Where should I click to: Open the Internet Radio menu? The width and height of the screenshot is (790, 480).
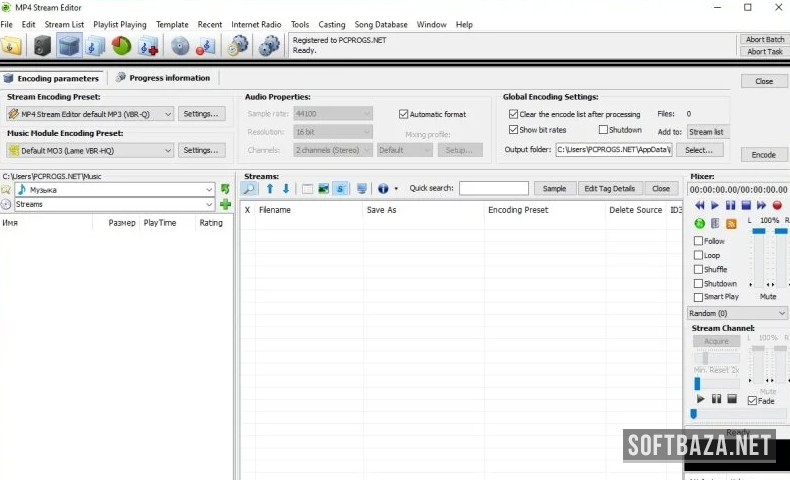(257, 24)
